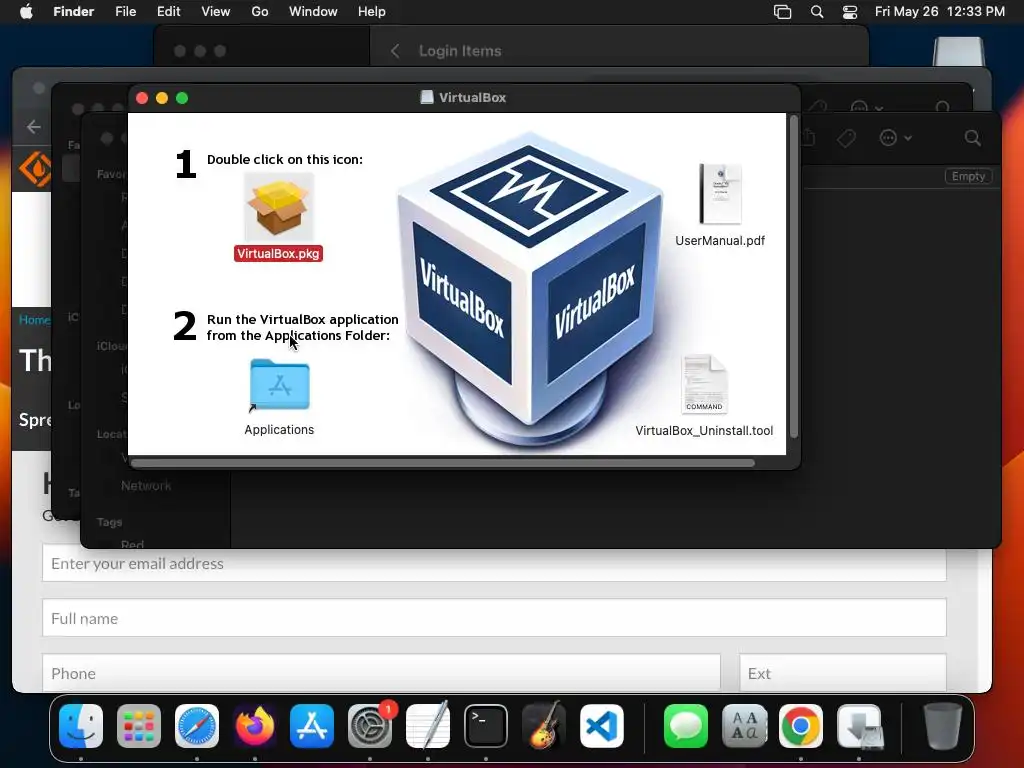Open the Edit menu
Screen dimensions: 1024x768
pyautogui.click(x=168, y=12)
